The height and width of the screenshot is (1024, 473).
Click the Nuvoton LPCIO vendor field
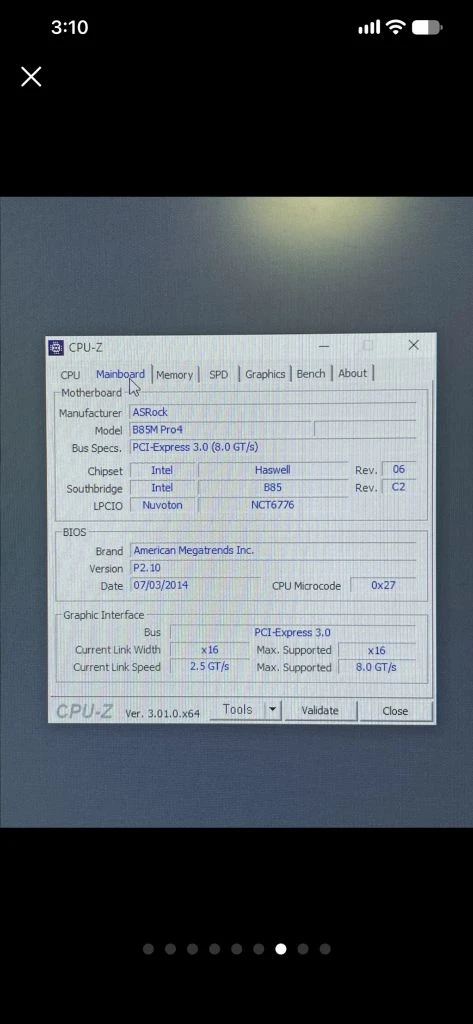162,505
